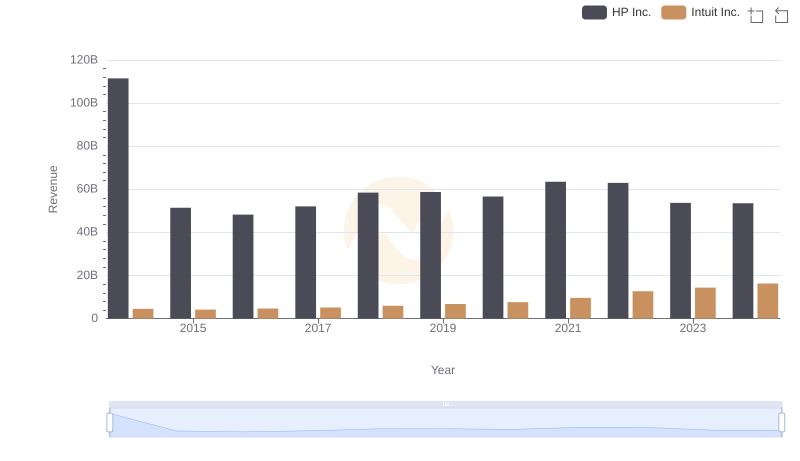Click the HP Inc. bar for 2019
Image resolution: width=800 pixels, height=461 pixels.
pos(431,255)
